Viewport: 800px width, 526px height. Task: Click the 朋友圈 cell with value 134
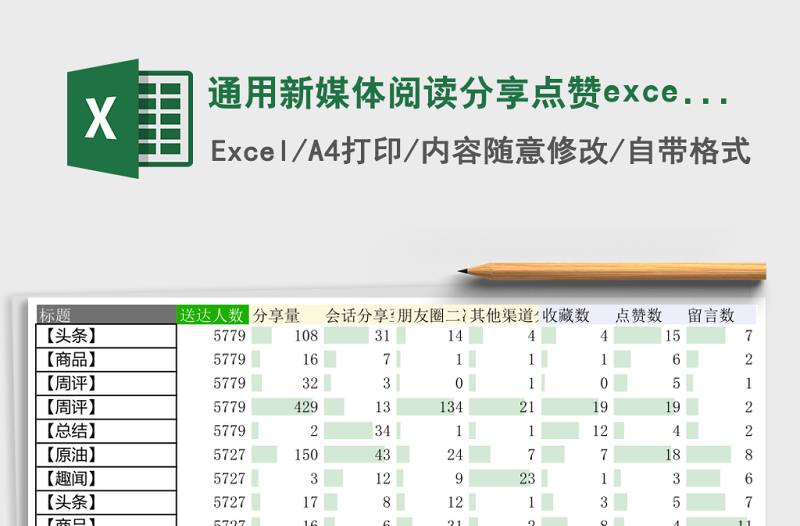[x=431, y=407]
